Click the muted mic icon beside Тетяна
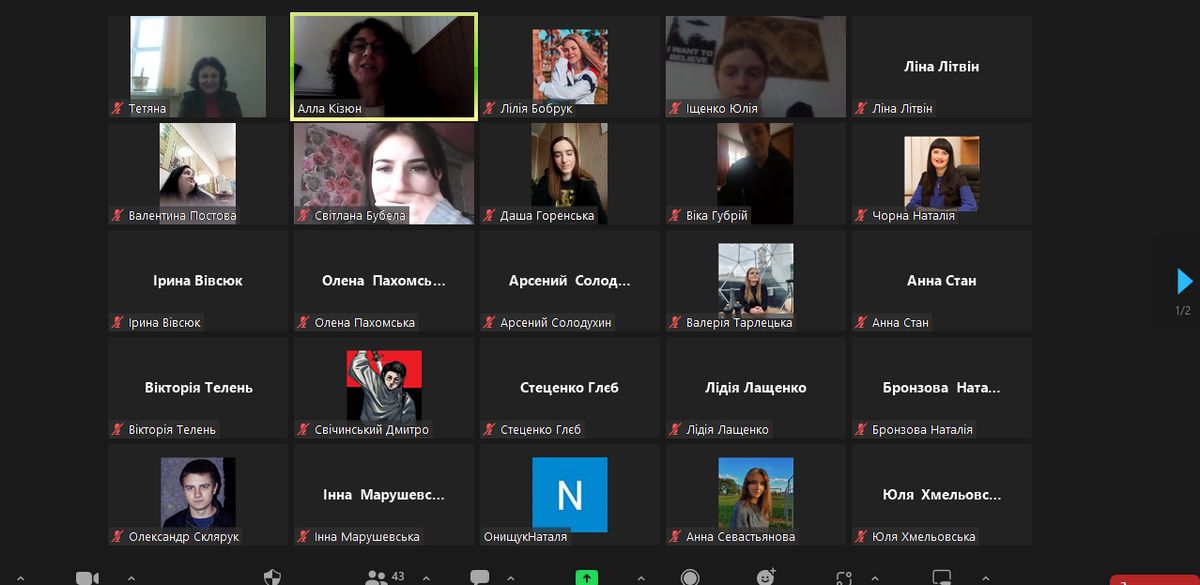Screen dimensions: 1200x585 point(118,108)
